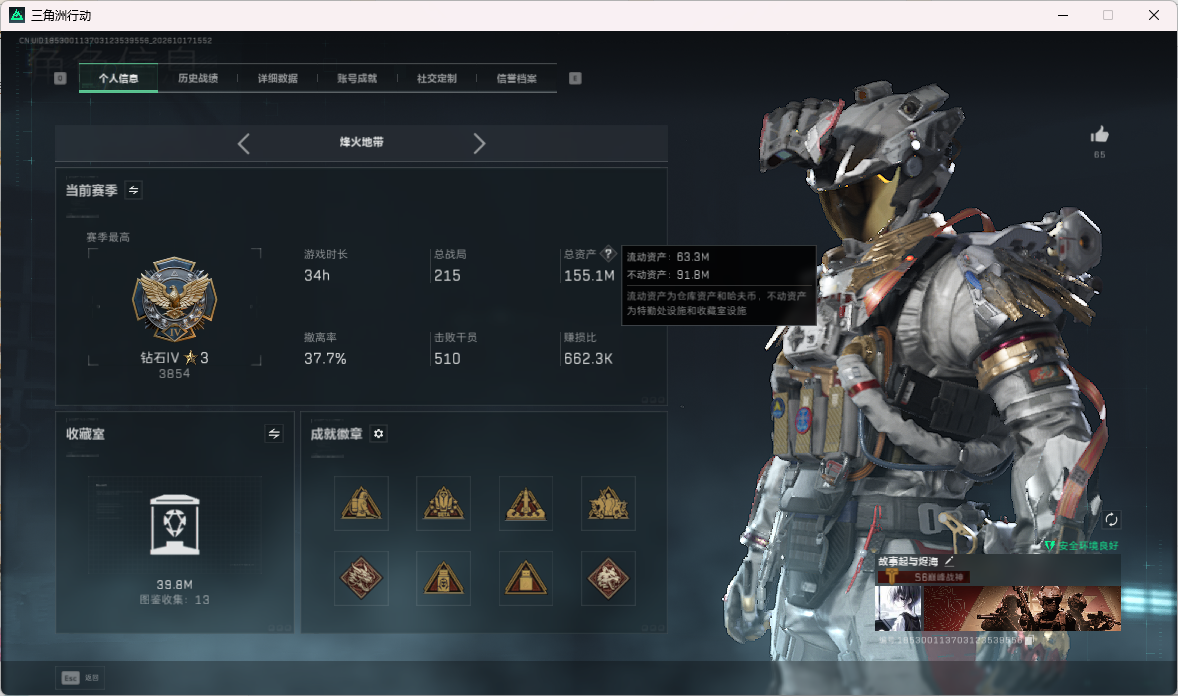Viewport: 1178px width, 696px height.
Task: Click the 钻石IV rank emblem
Action: click(175, 300)
